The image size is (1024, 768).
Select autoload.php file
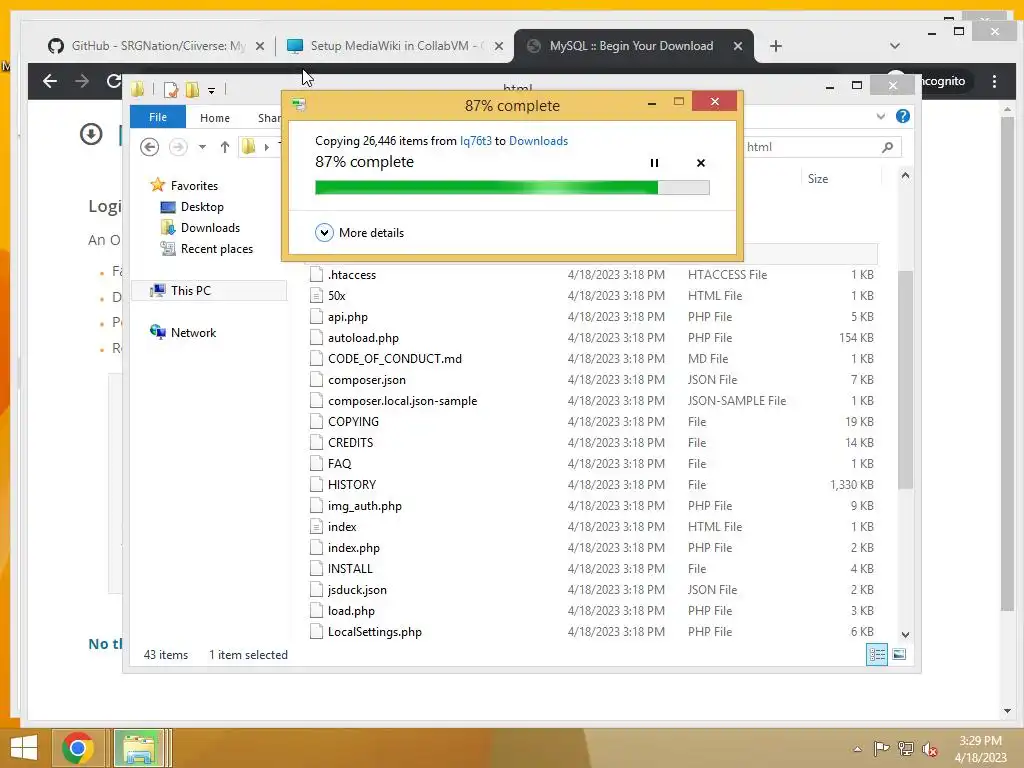click(363, 338)
